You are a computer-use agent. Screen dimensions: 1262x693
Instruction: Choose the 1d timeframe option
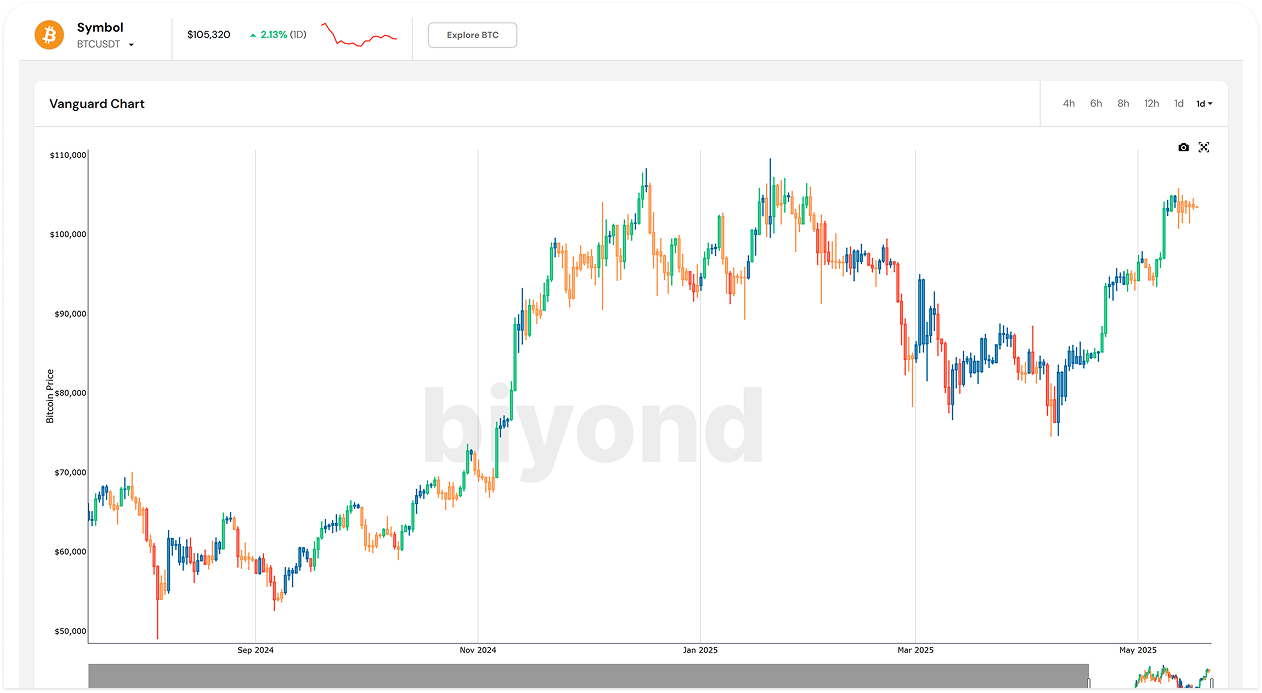coord(1179,104)
